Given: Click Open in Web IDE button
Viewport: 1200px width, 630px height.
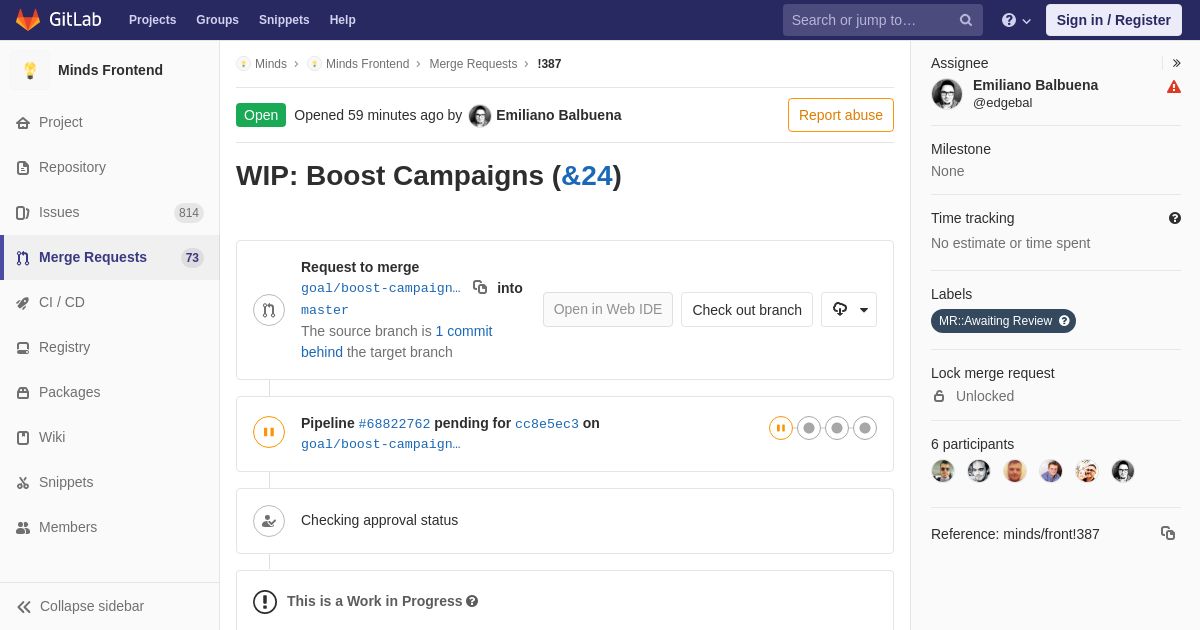Looking at the screenshot, I should (608, 310).
